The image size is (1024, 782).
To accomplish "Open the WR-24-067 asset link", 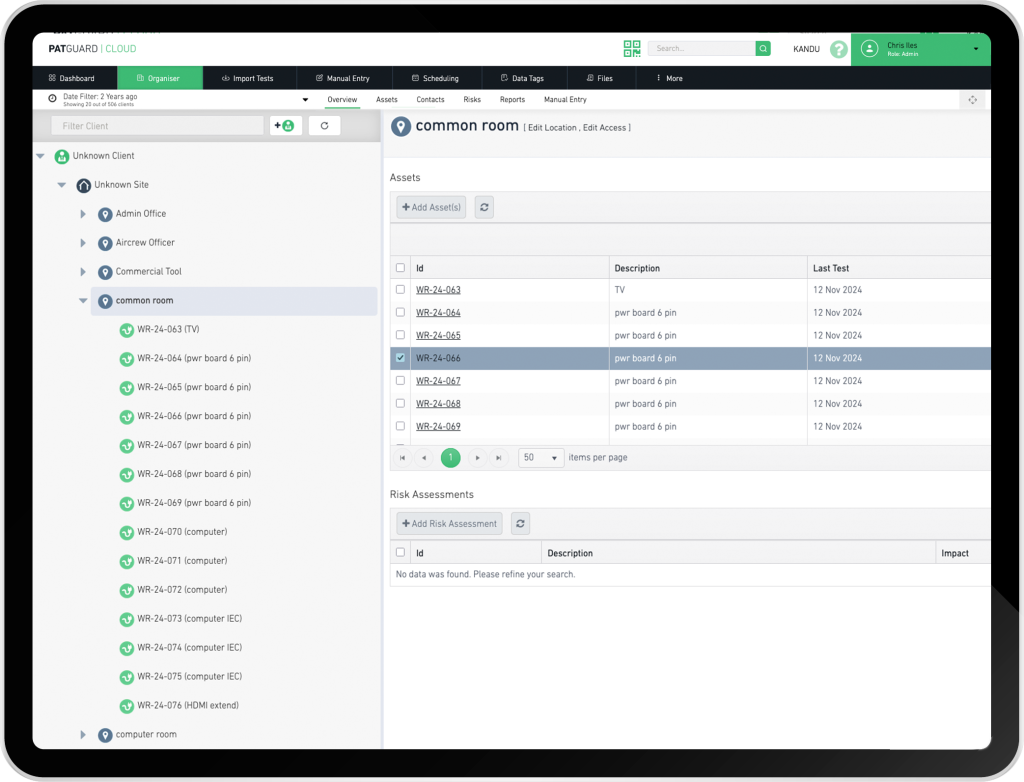I will tap(438, 381).
